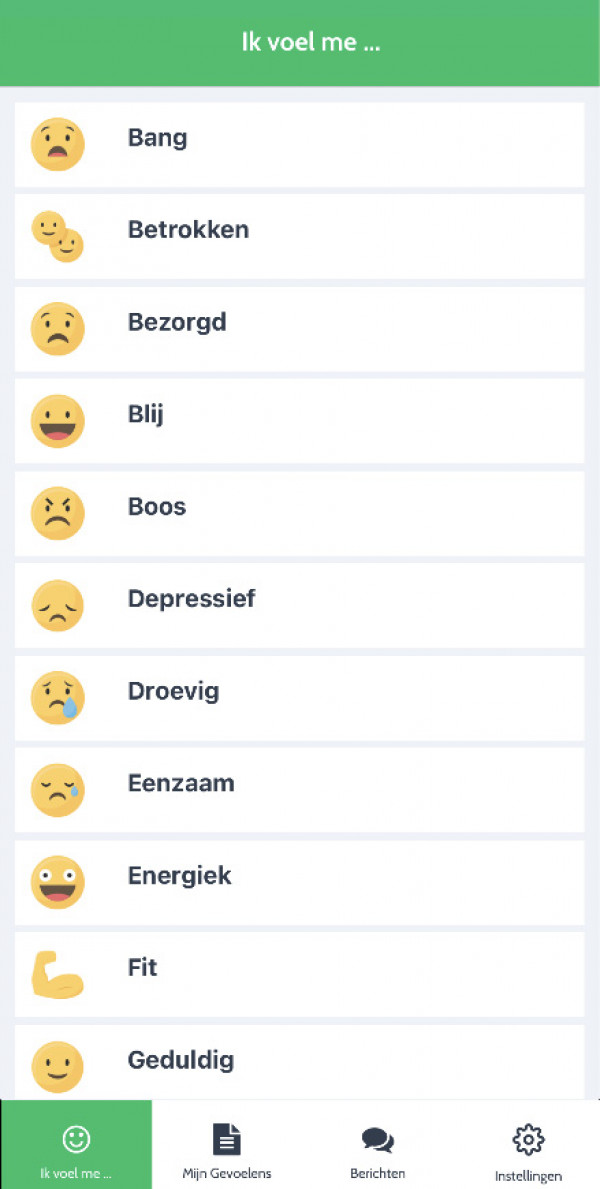This screenshot has width=600, height=1189.
Task: Click the sad face emoji for Depressief
Action: (58, 606)
